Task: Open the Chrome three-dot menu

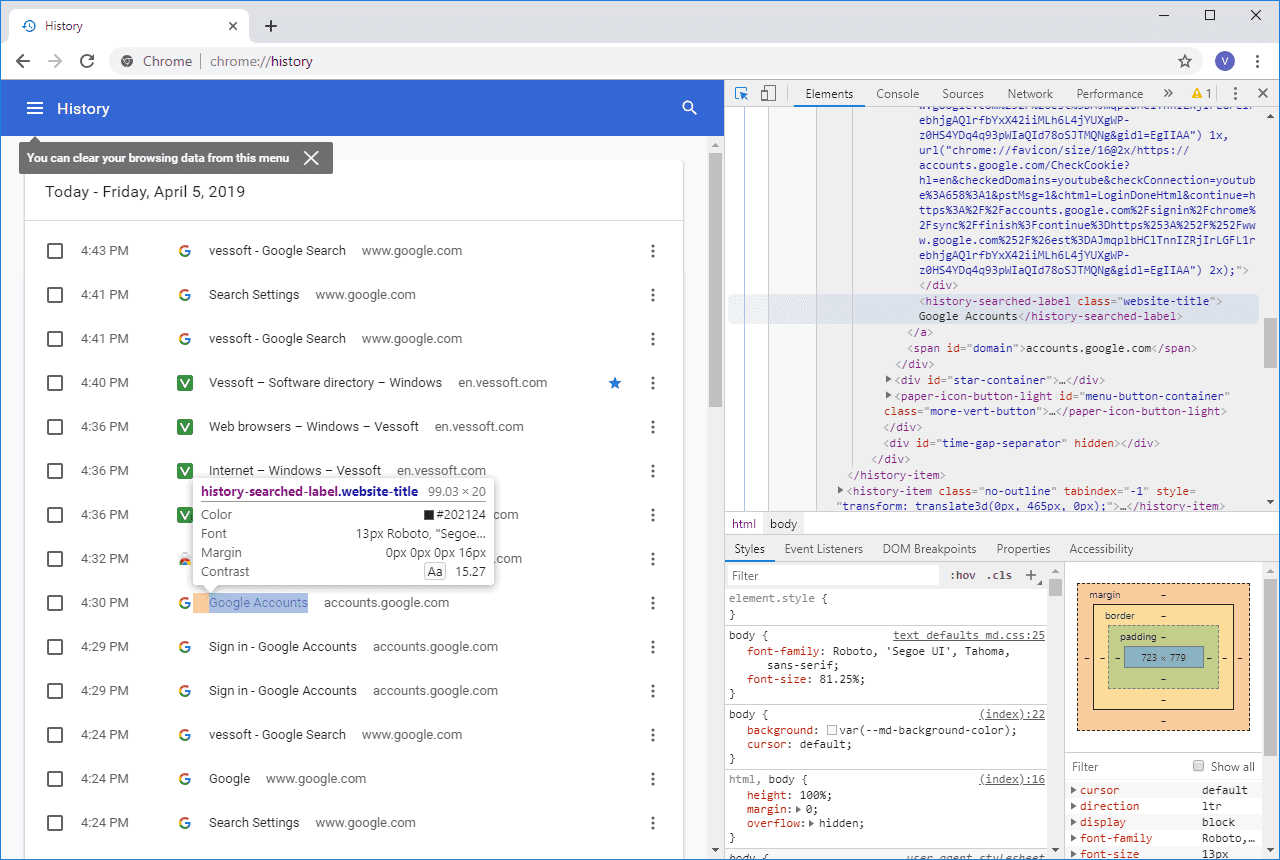Action: point(1258,61)
